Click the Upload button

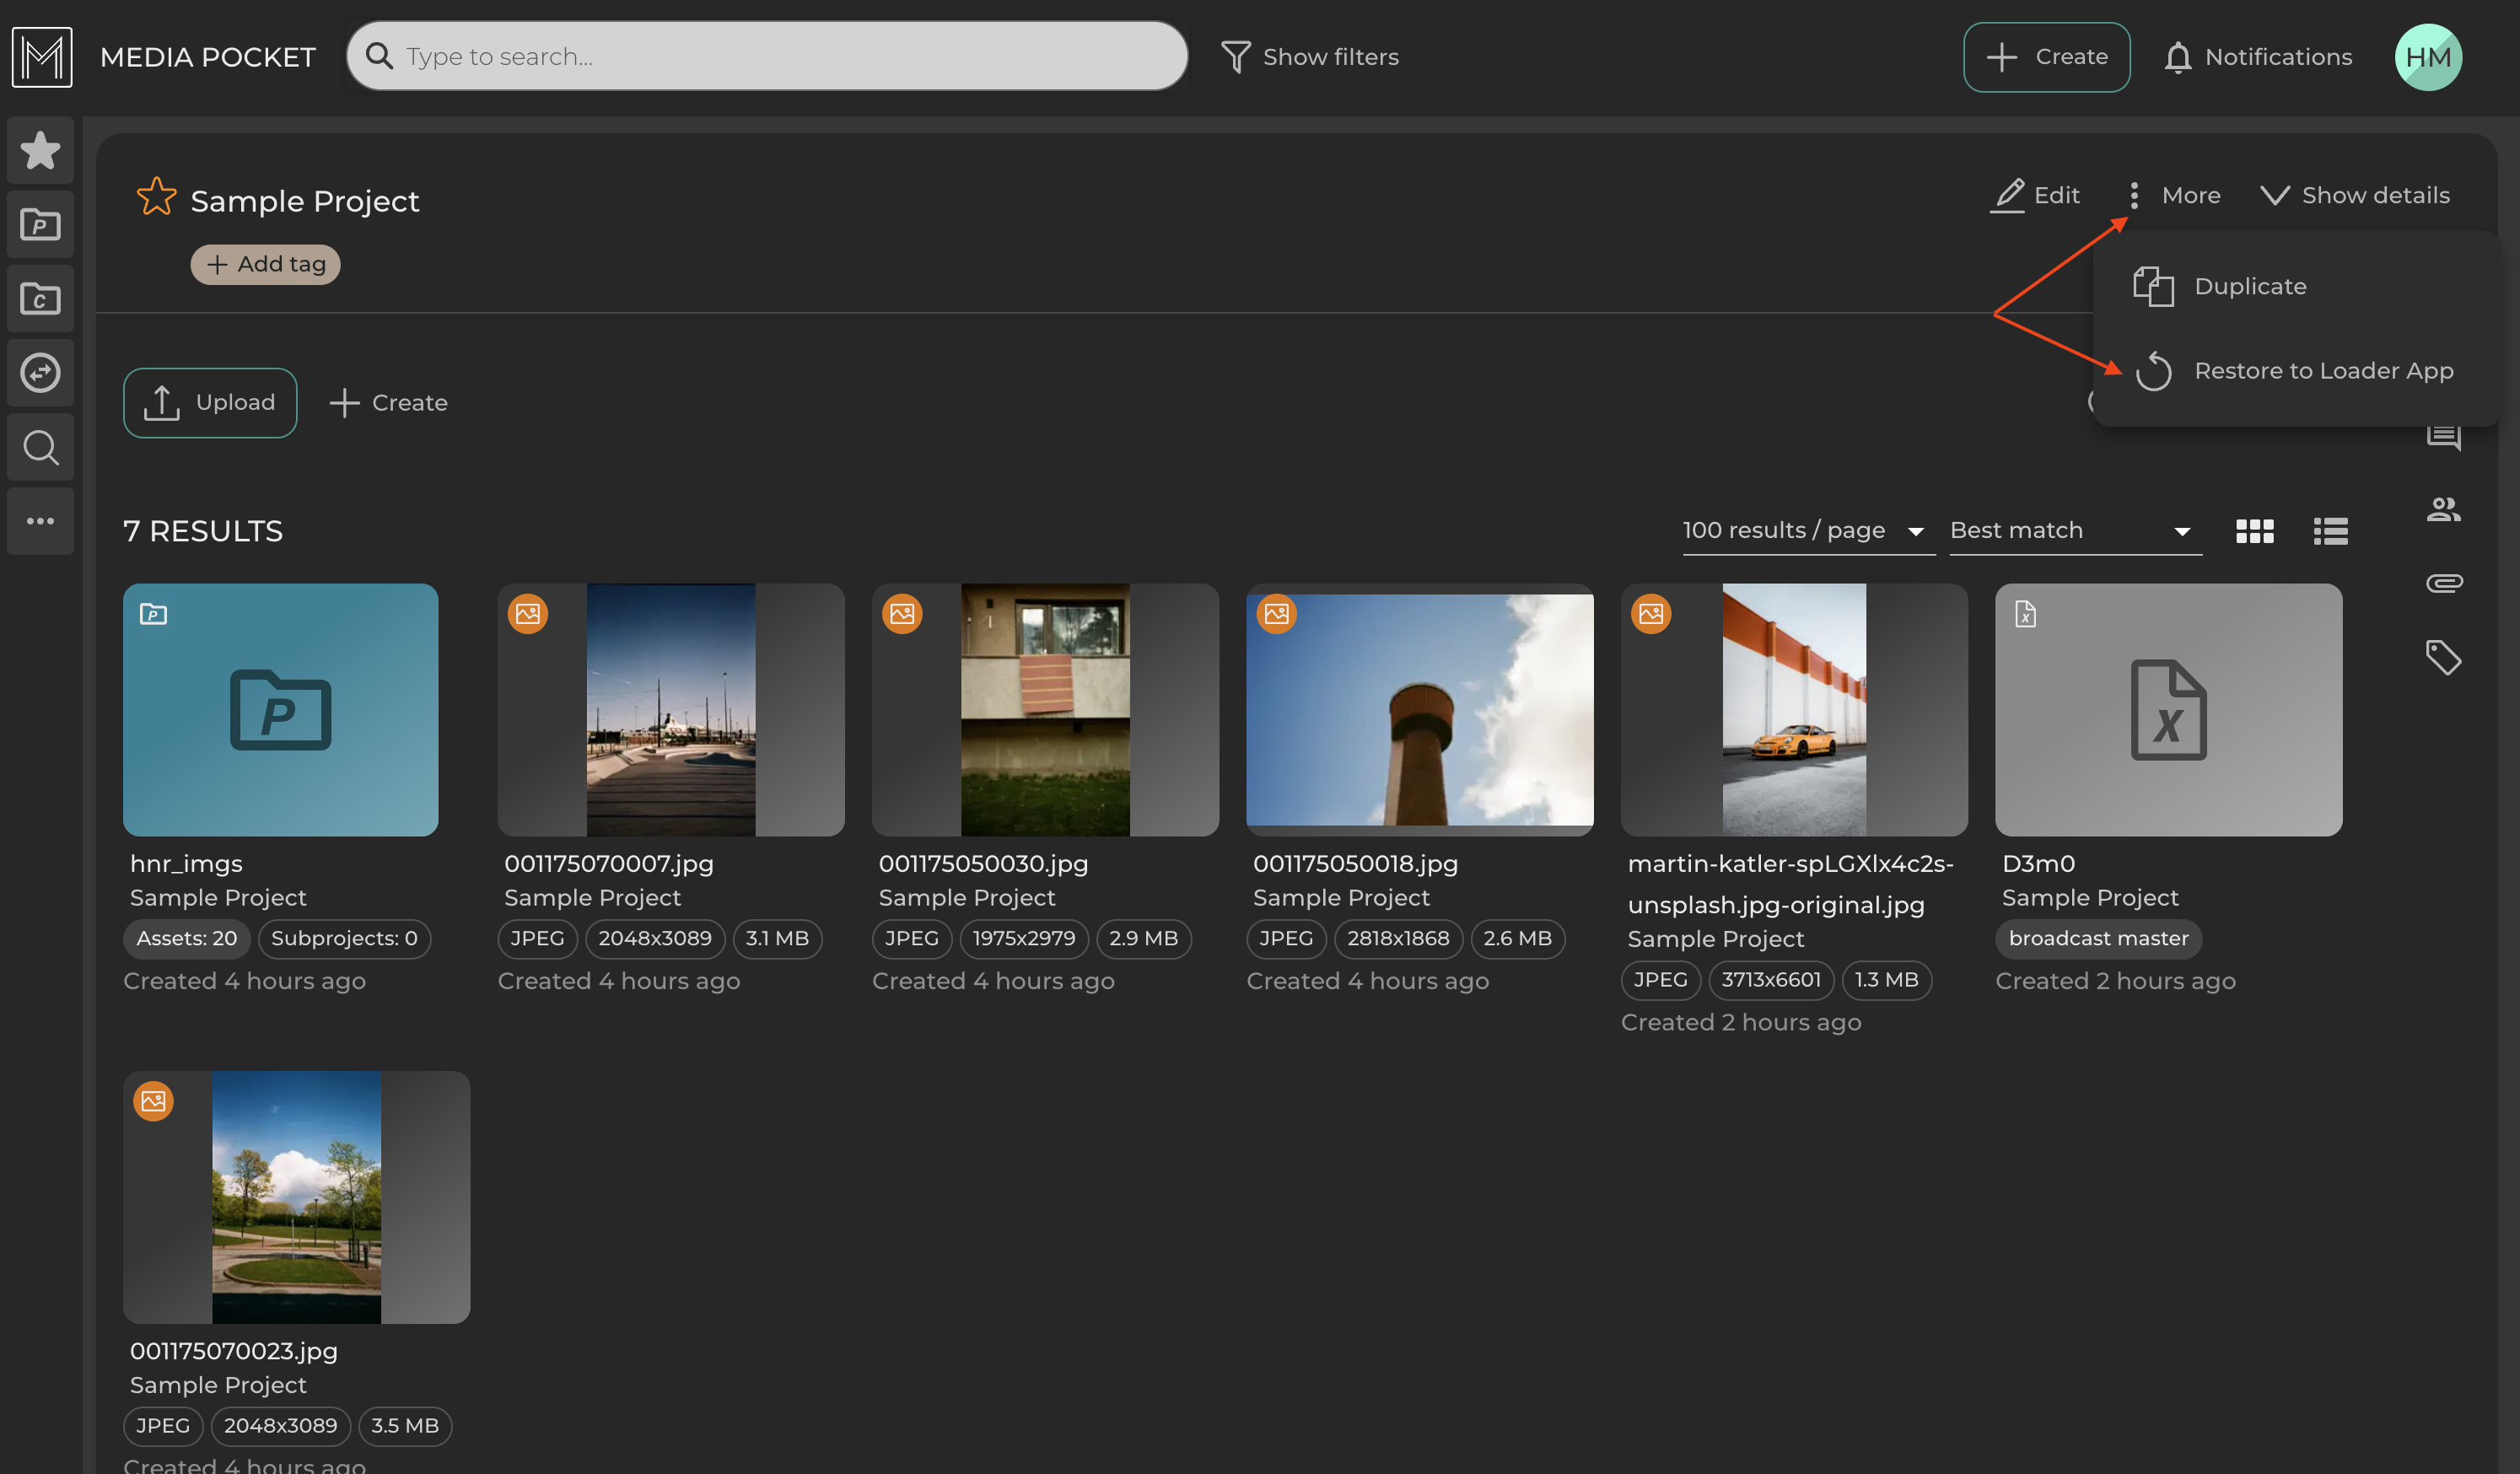pyautogui.click(x=210, y=403)
